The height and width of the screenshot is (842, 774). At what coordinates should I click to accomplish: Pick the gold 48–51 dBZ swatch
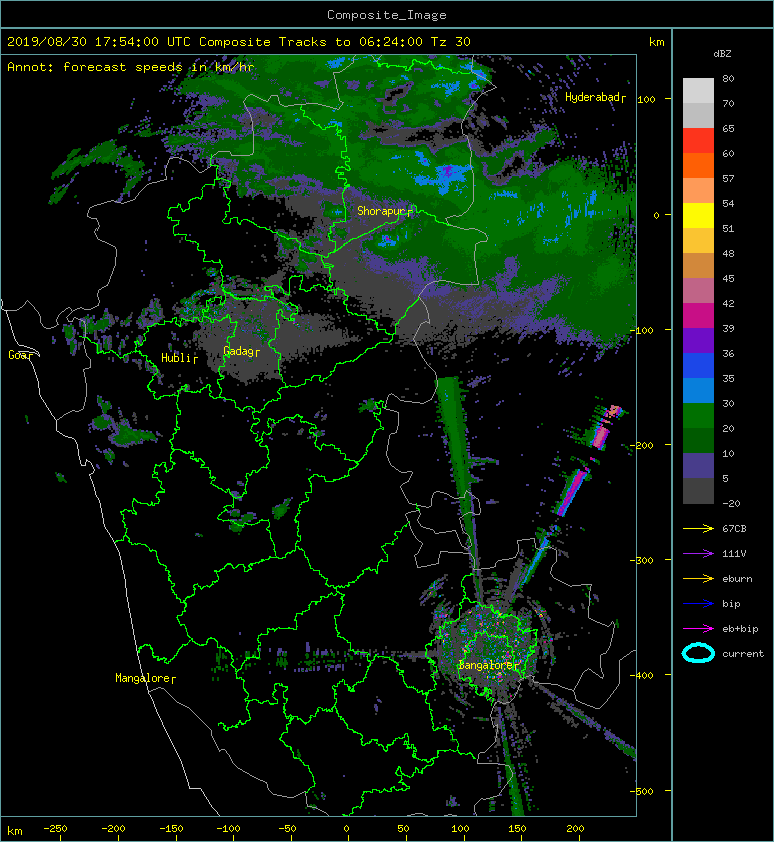point(698,240)
